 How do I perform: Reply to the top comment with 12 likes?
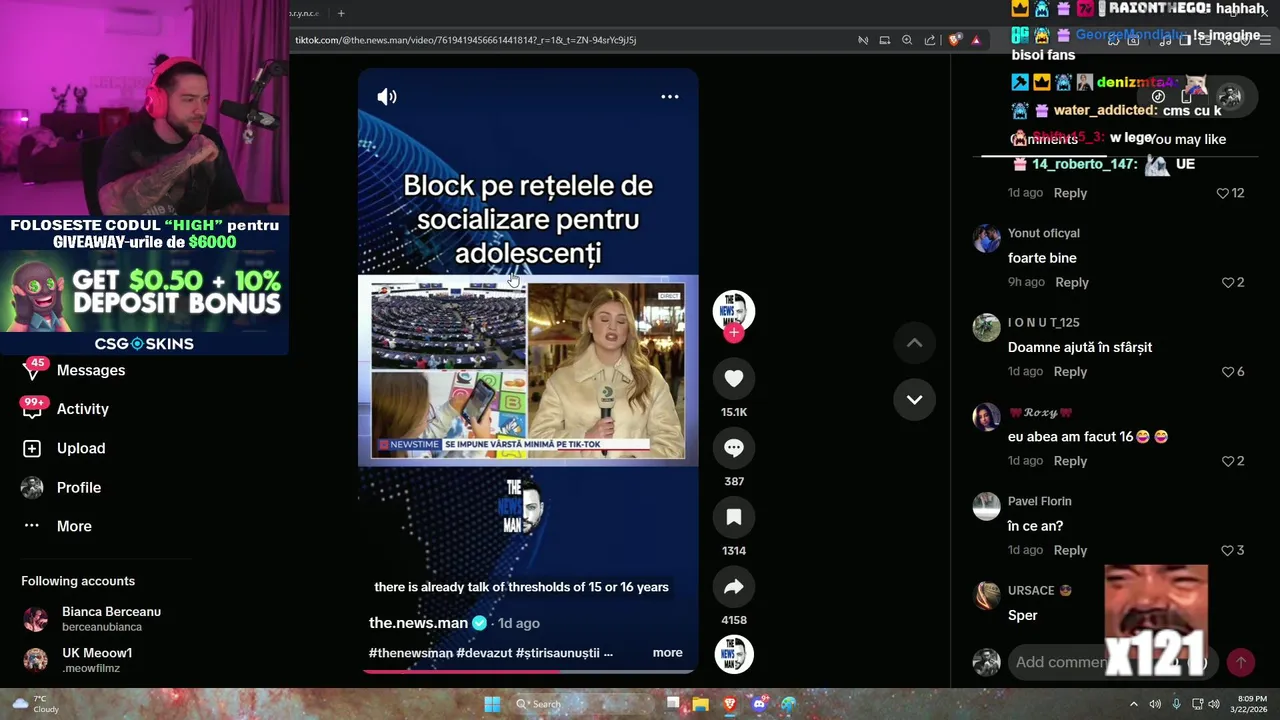click(x=1070, y=193)
